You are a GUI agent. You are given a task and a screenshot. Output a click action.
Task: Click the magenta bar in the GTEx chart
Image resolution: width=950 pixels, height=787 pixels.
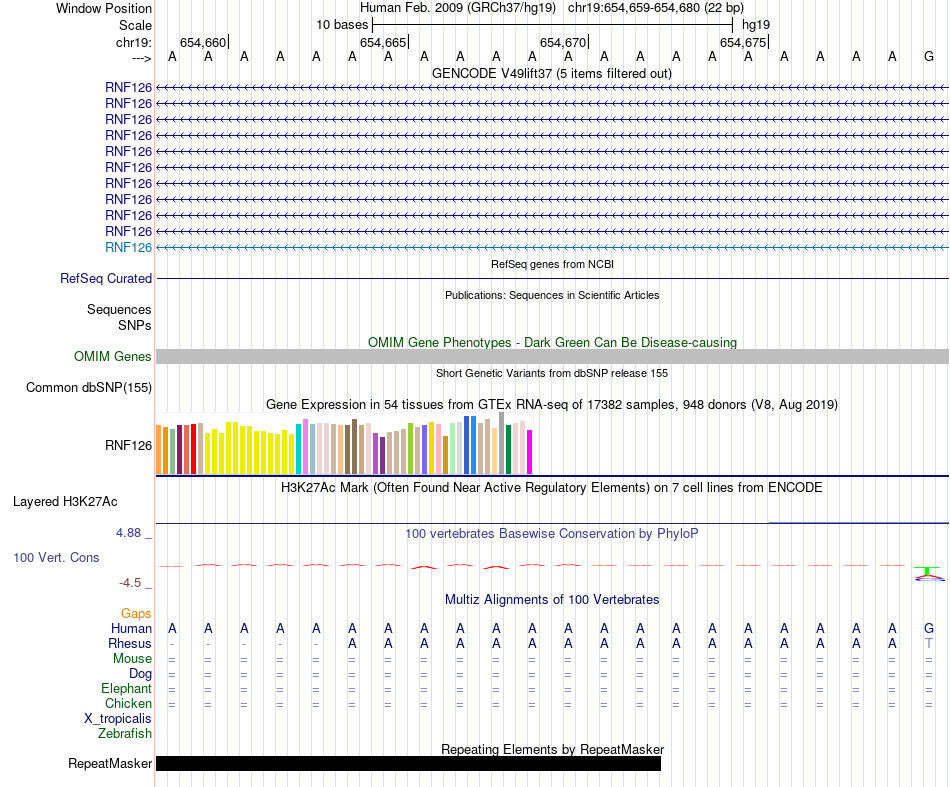530,452
